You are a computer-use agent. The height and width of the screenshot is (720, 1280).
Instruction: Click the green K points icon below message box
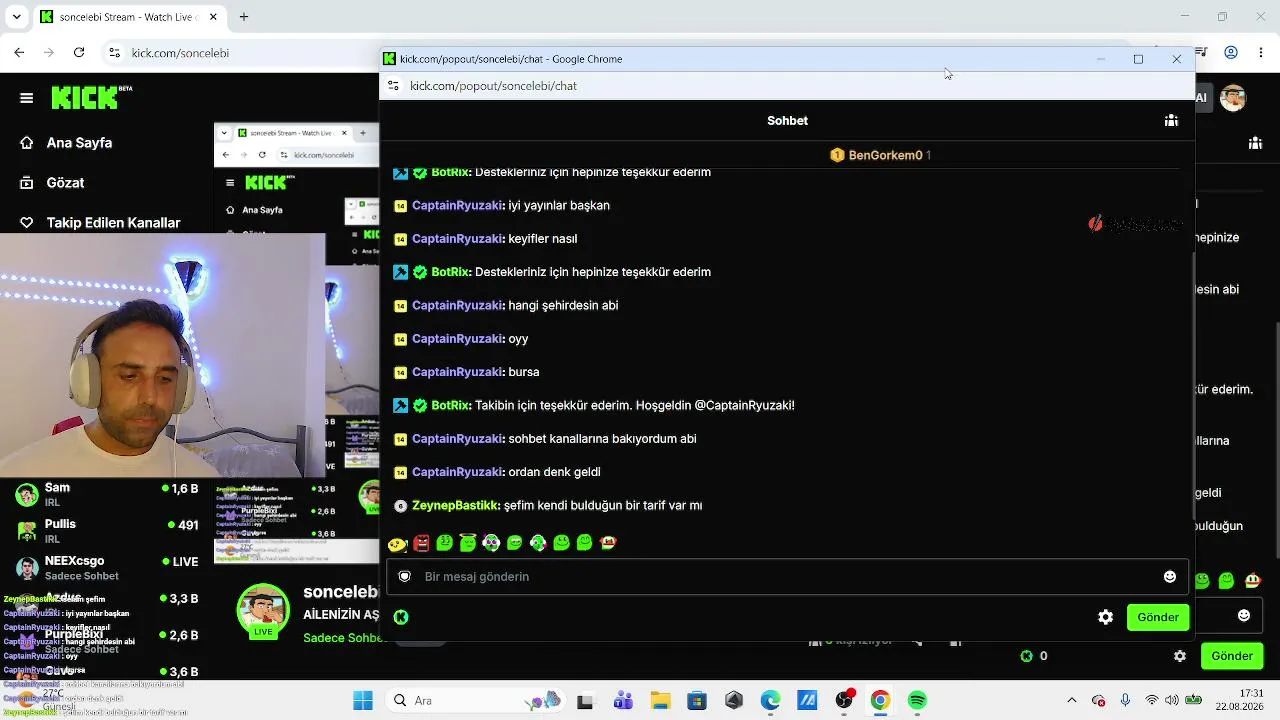(x=401, y=617)
